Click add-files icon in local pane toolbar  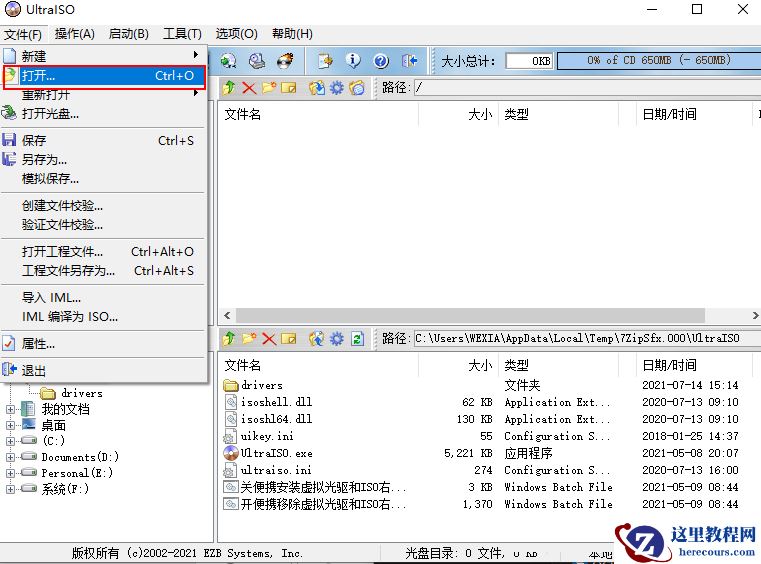(317, 338)
